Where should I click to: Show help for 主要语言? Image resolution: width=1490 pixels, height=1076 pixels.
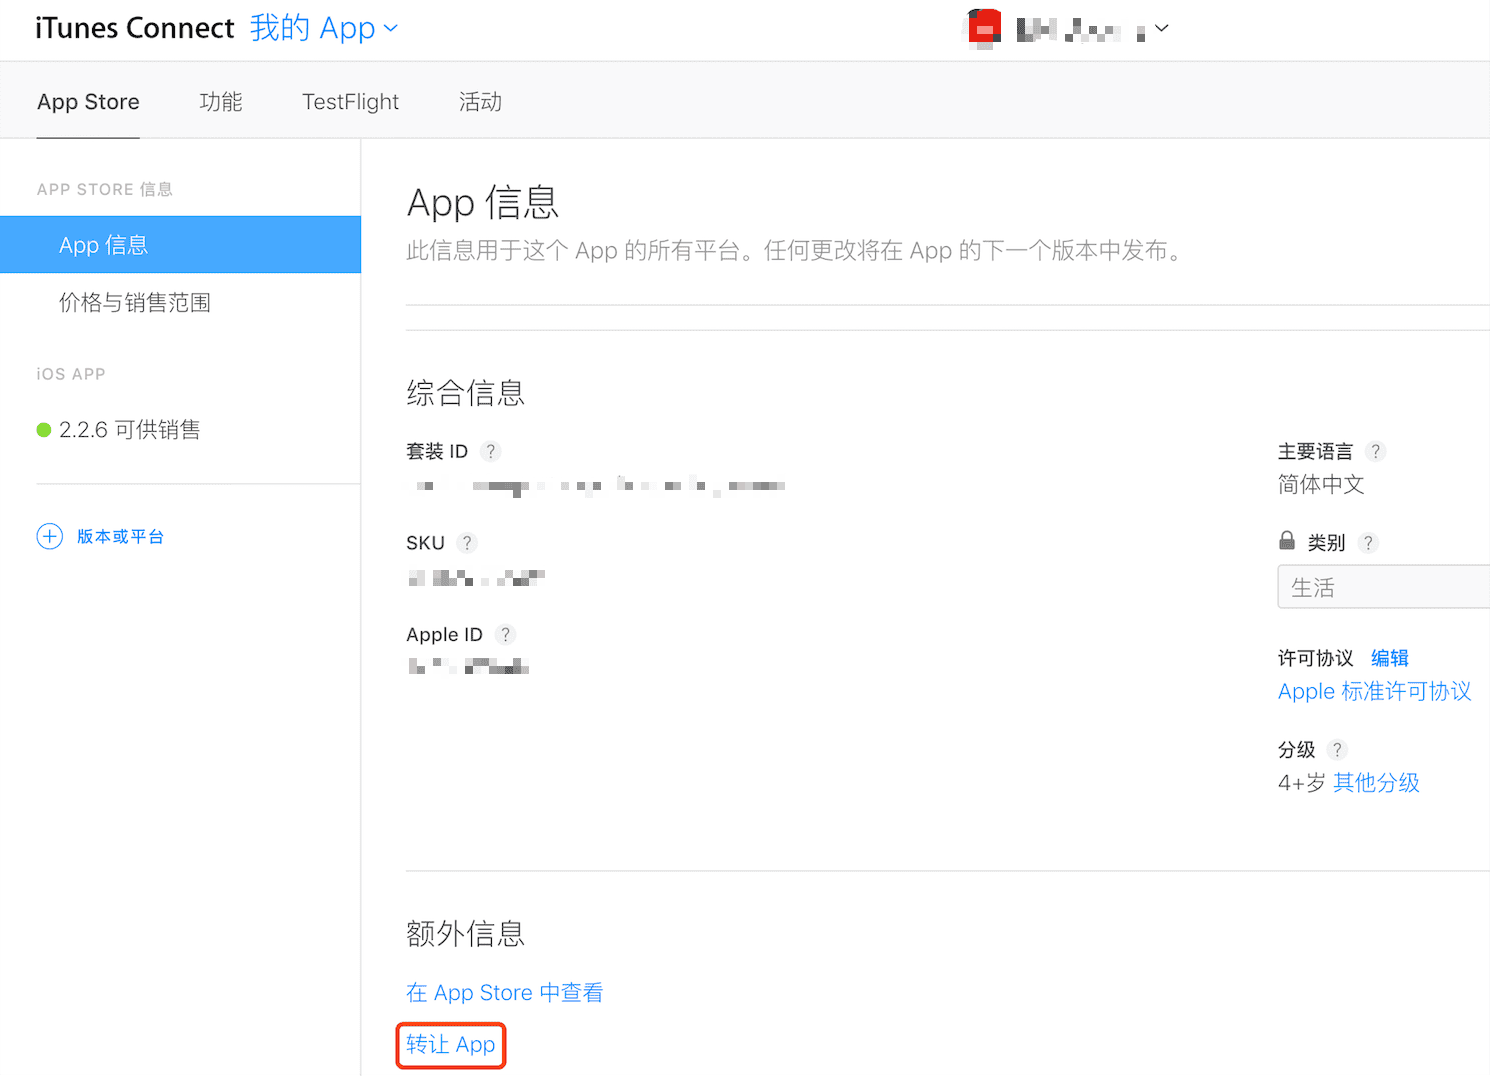coord(1376,451)
